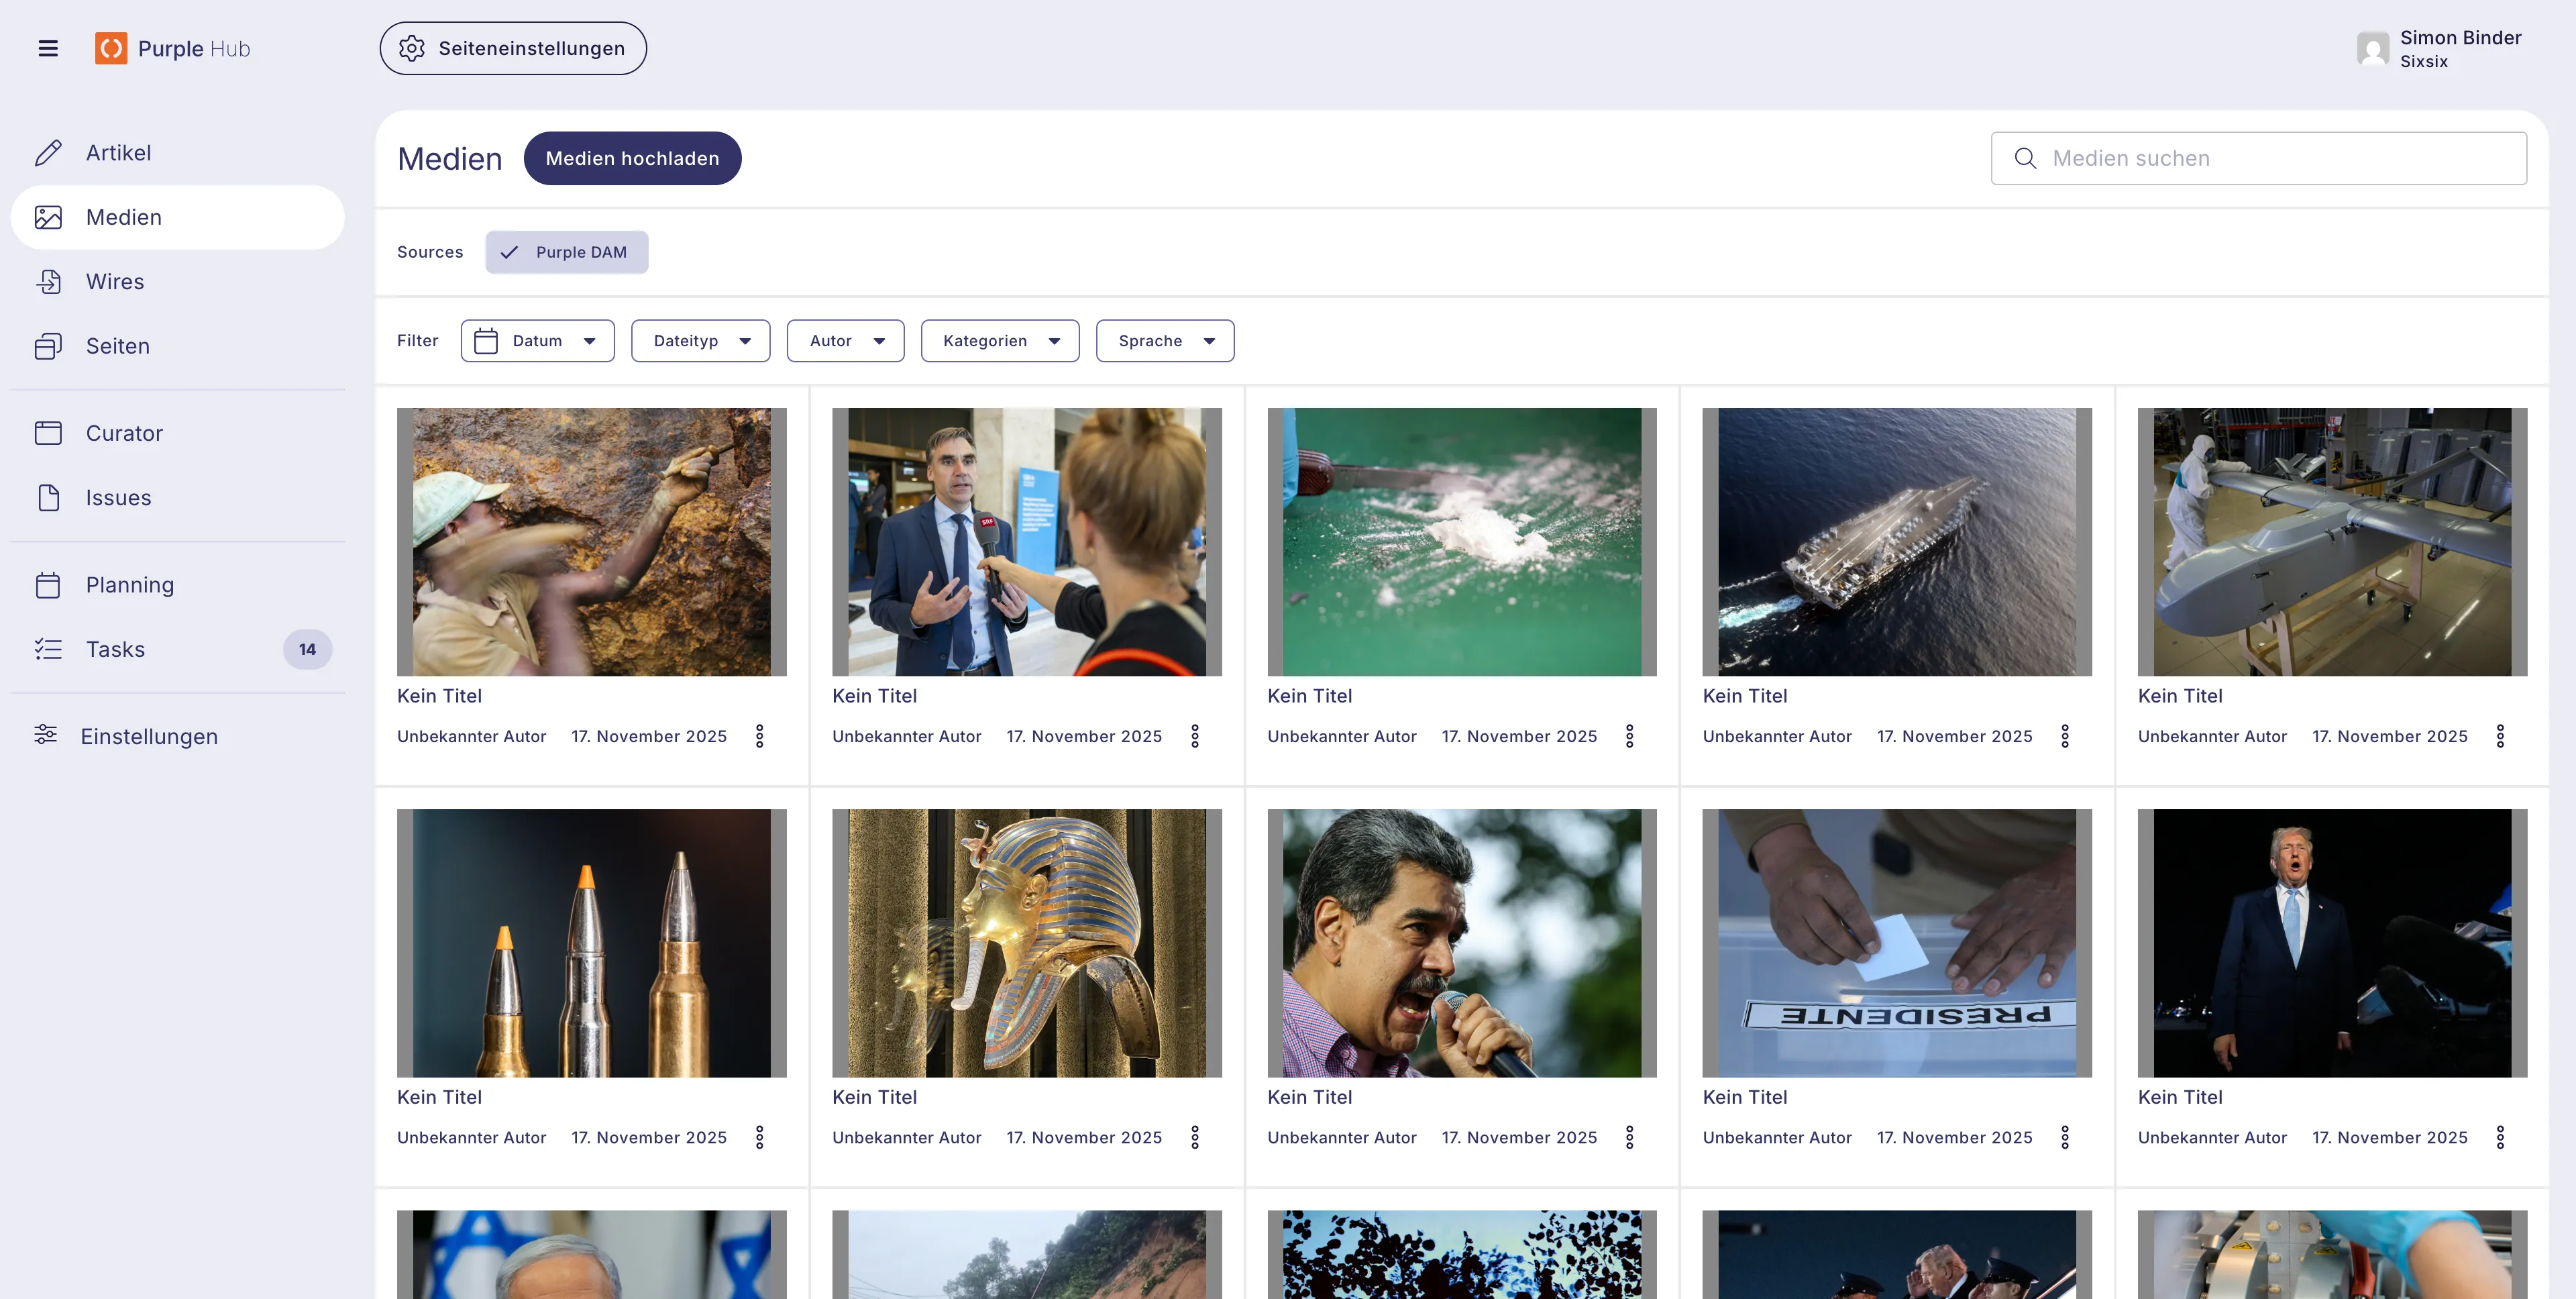Open options menu for man in blue tie photo

2500,1138
